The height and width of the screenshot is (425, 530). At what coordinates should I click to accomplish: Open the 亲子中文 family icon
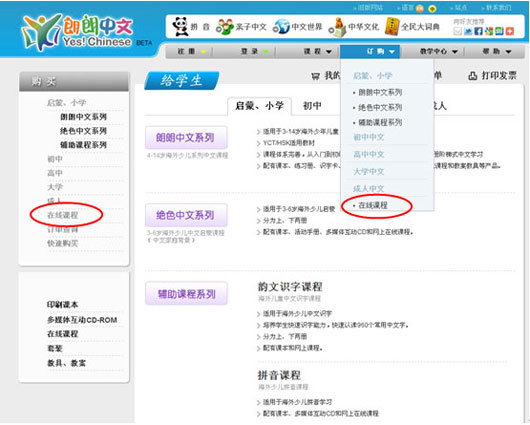point(225,26)
